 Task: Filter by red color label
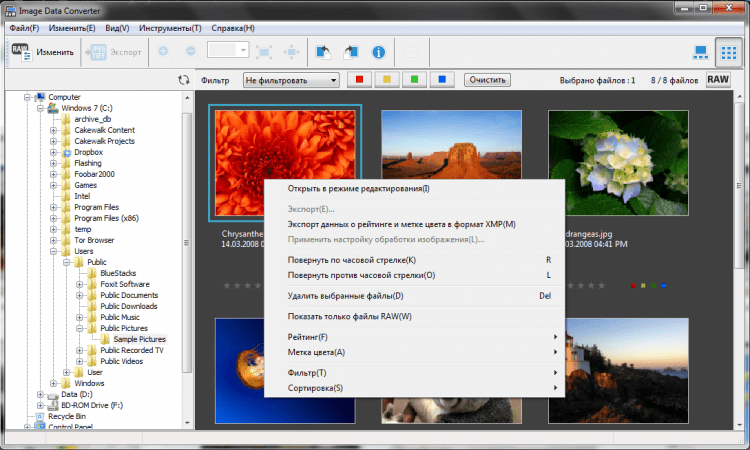point(361,80)
